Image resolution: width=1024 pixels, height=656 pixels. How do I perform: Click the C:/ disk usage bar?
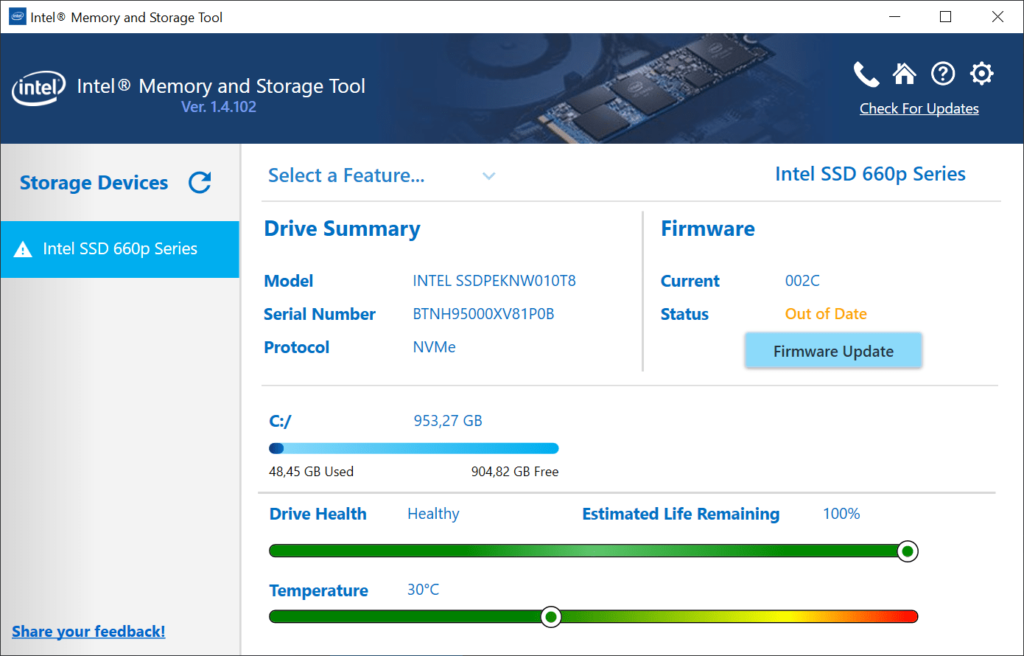(414, 448)
